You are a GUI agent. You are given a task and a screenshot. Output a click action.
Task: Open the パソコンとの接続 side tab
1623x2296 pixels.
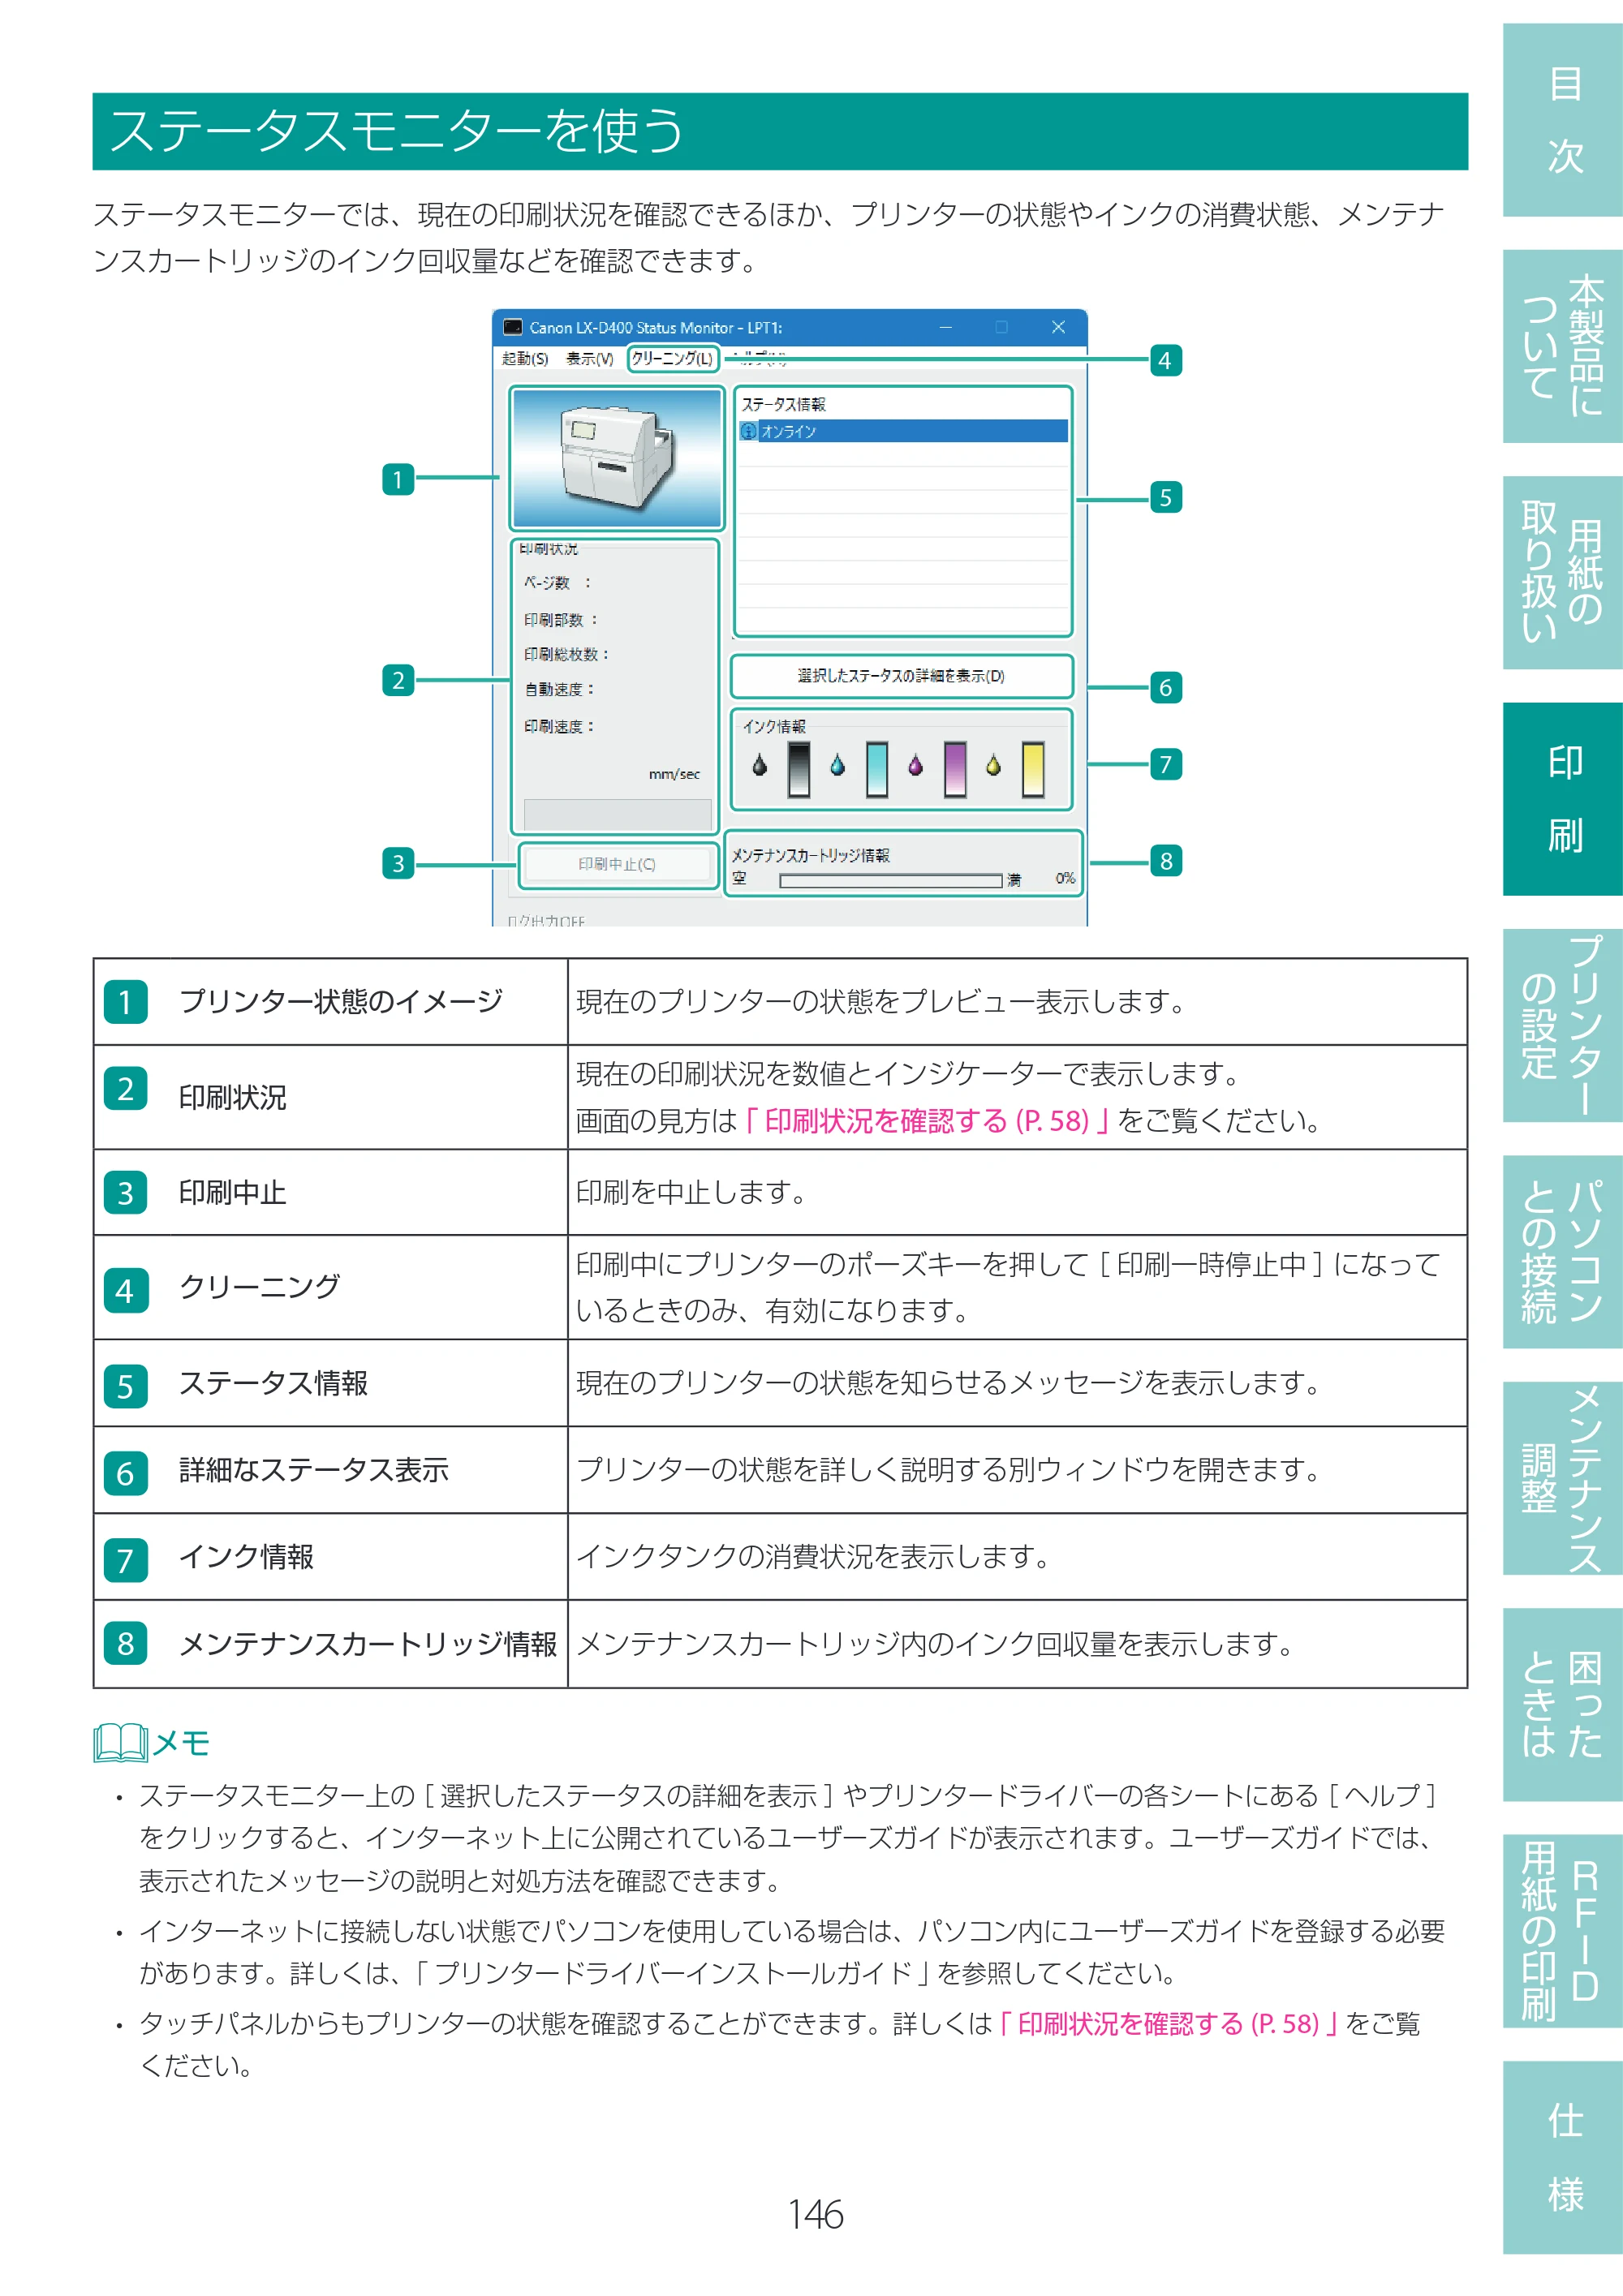[x=1563, y=1252]
